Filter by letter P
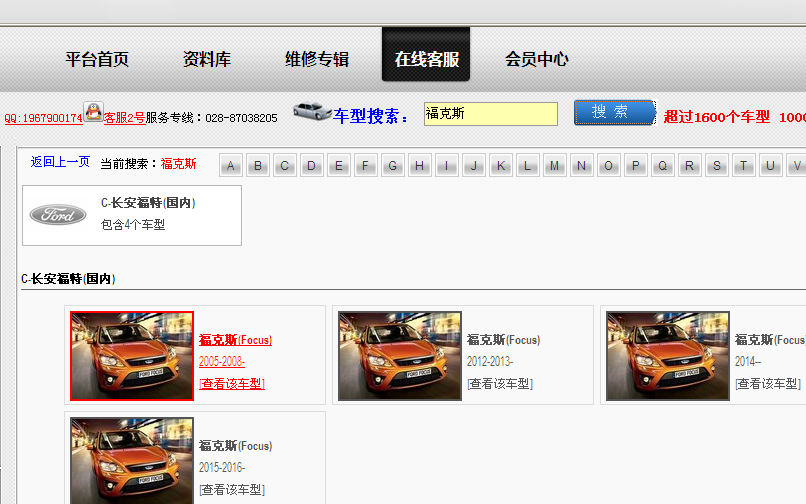The width and height of the screenshot is (806, 504). (635, 166)
